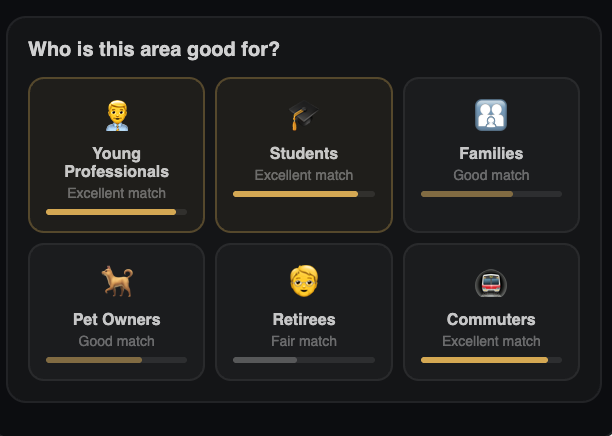
Task: Click the Pet Owners match progress bar
Action: pyautogui.click(x=116, y=360)
